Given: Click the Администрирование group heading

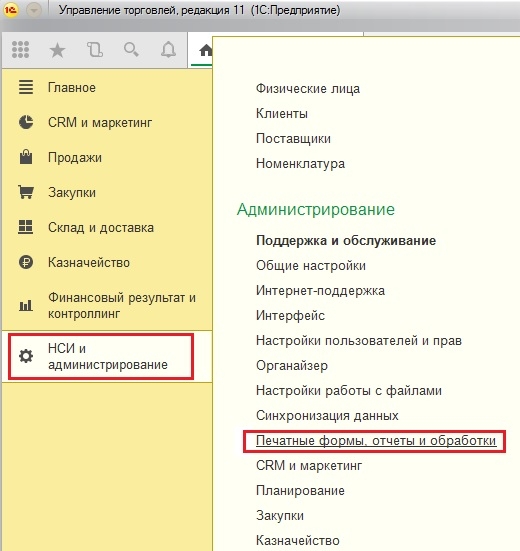Looking at the screenshot, I should [x=316, y=209].
